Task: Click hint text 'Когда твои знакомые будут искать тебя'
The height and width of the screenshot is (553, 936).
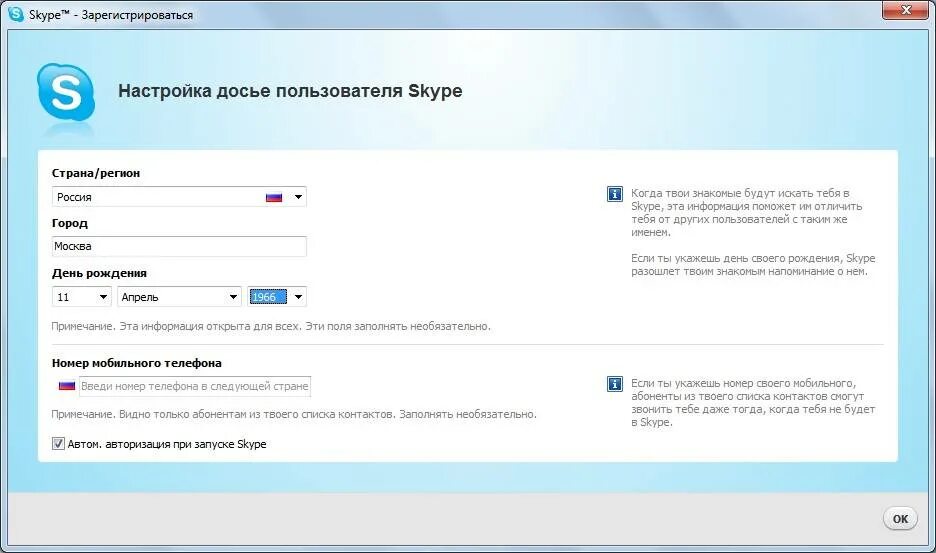Action: (x=747, y=213)
